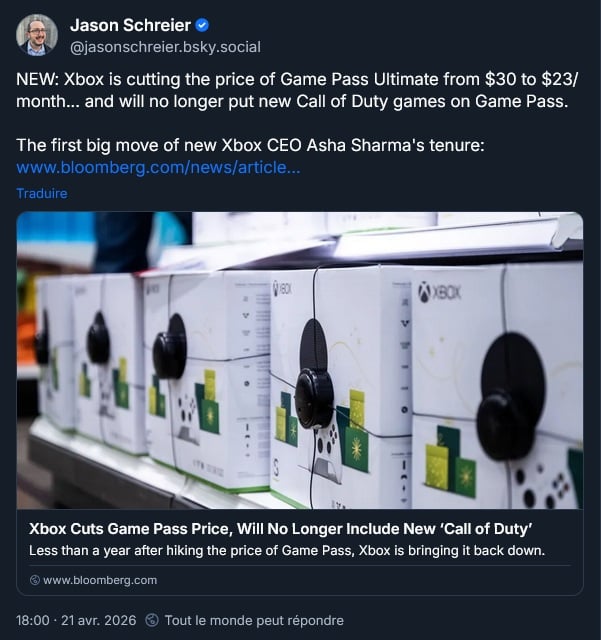This screenshot has width=601, height=640.
Task: Open the Xbox boxes preview image
Action: click(x=300, y=360)
